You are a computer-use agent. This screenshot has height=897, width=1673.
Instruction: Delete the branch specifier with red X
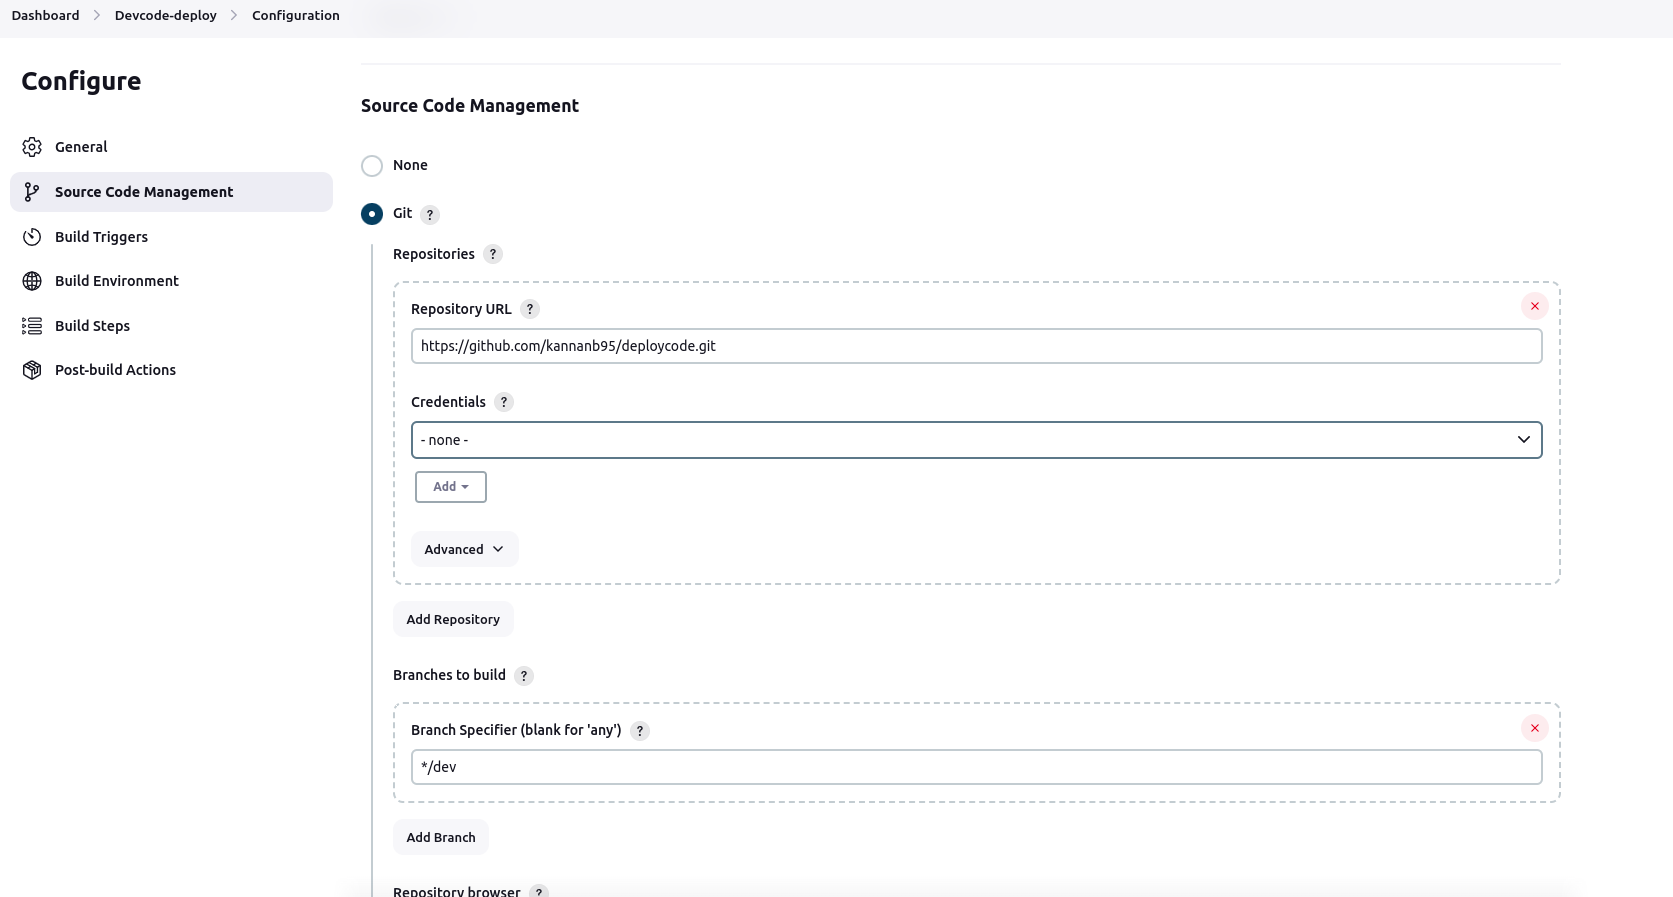point(1534,728)
